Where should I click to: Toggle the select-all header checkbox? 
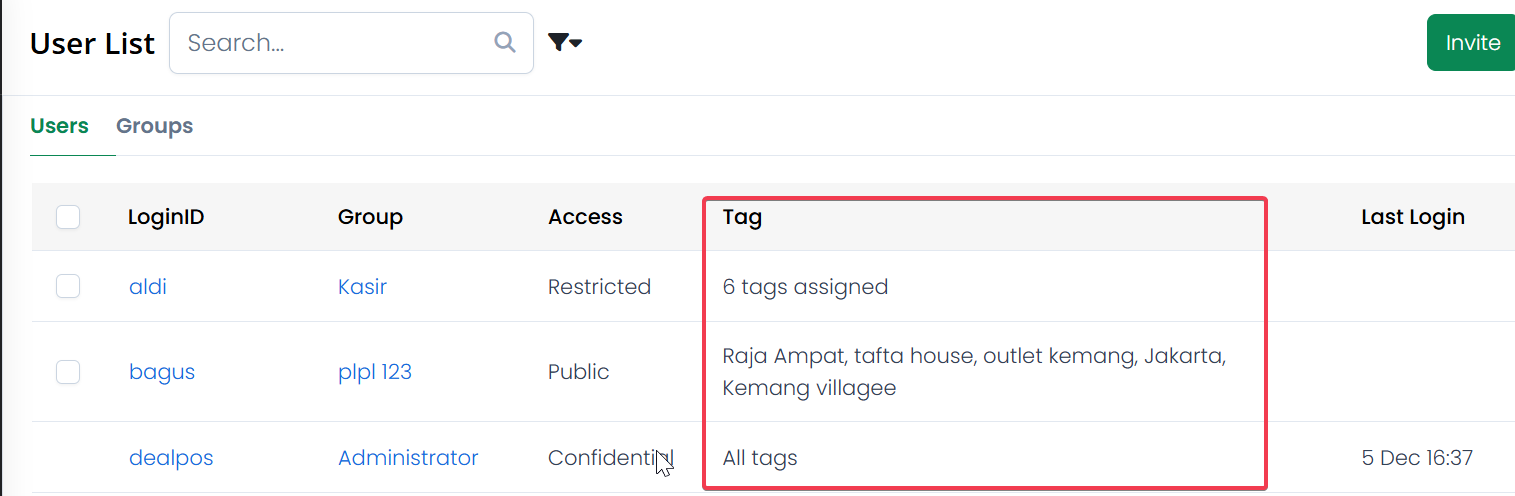(68, 217)
